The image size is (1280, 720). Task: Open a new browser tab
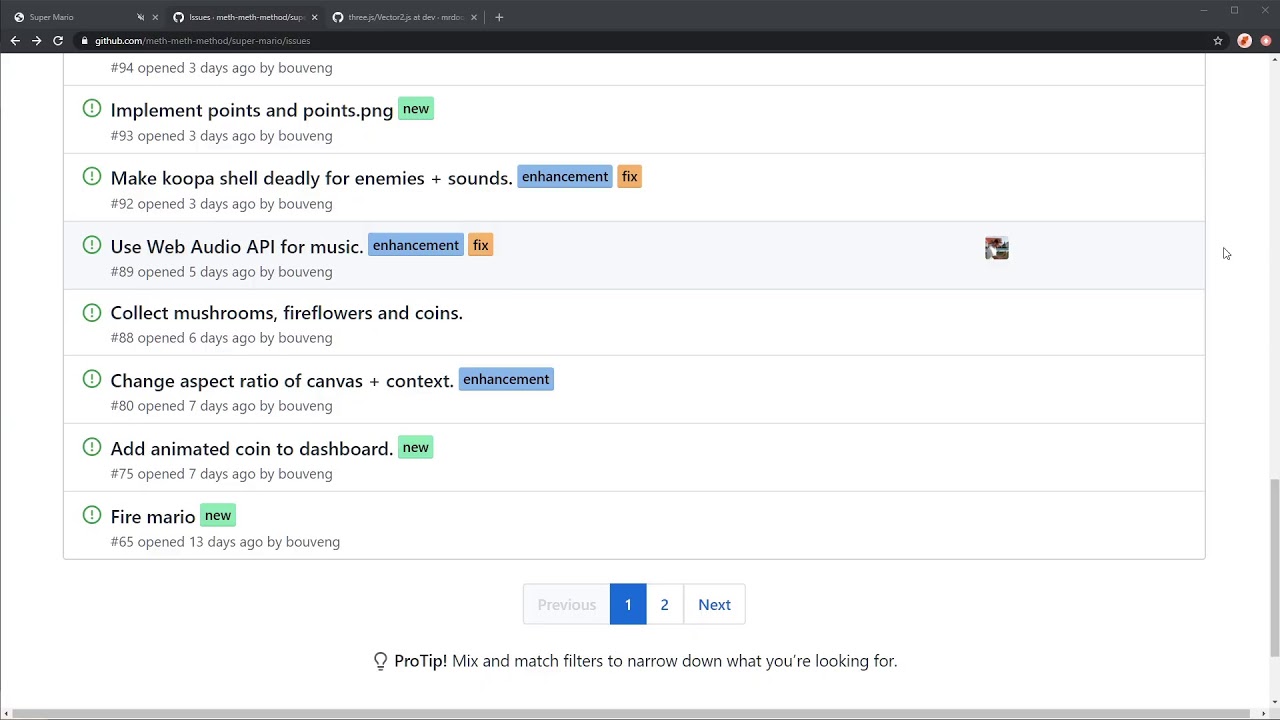[499, 17]
